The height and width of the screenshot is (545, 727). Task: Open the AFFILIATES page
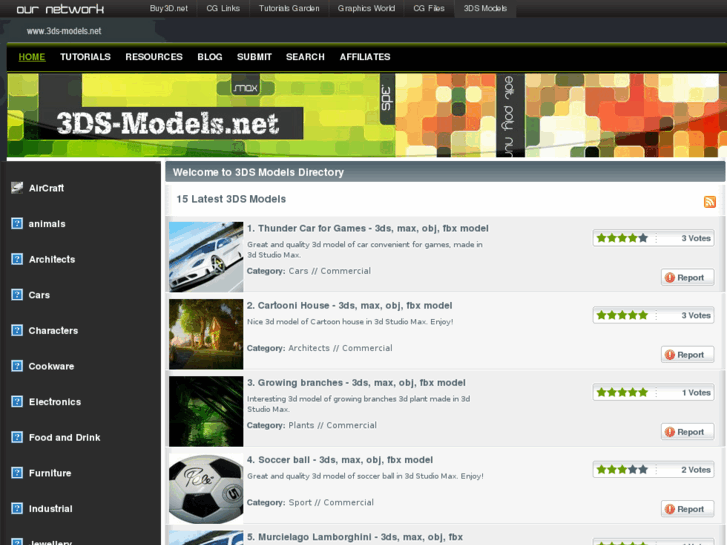pos(365,57)
